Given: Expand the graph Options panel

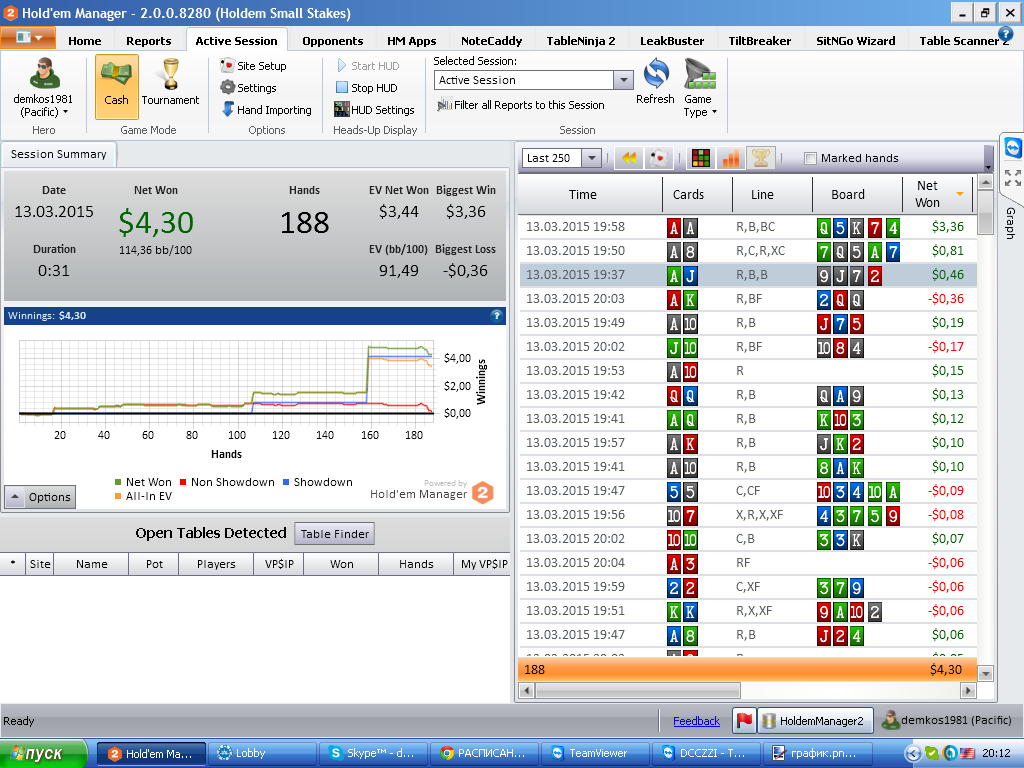Looking at the screenshot, I should pos(40,497).
